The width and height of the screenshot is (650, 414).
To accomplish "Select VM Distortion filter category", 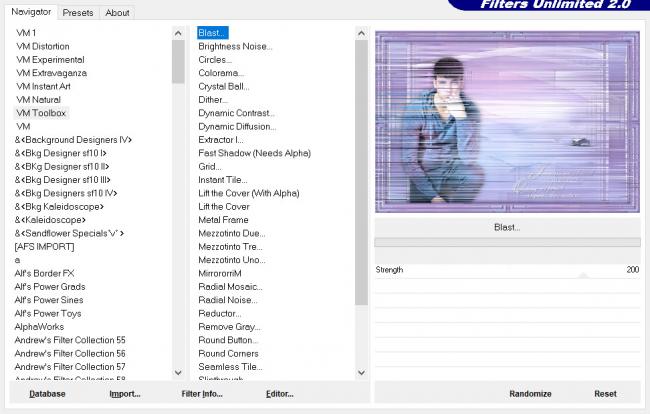I will coord(43,46).
